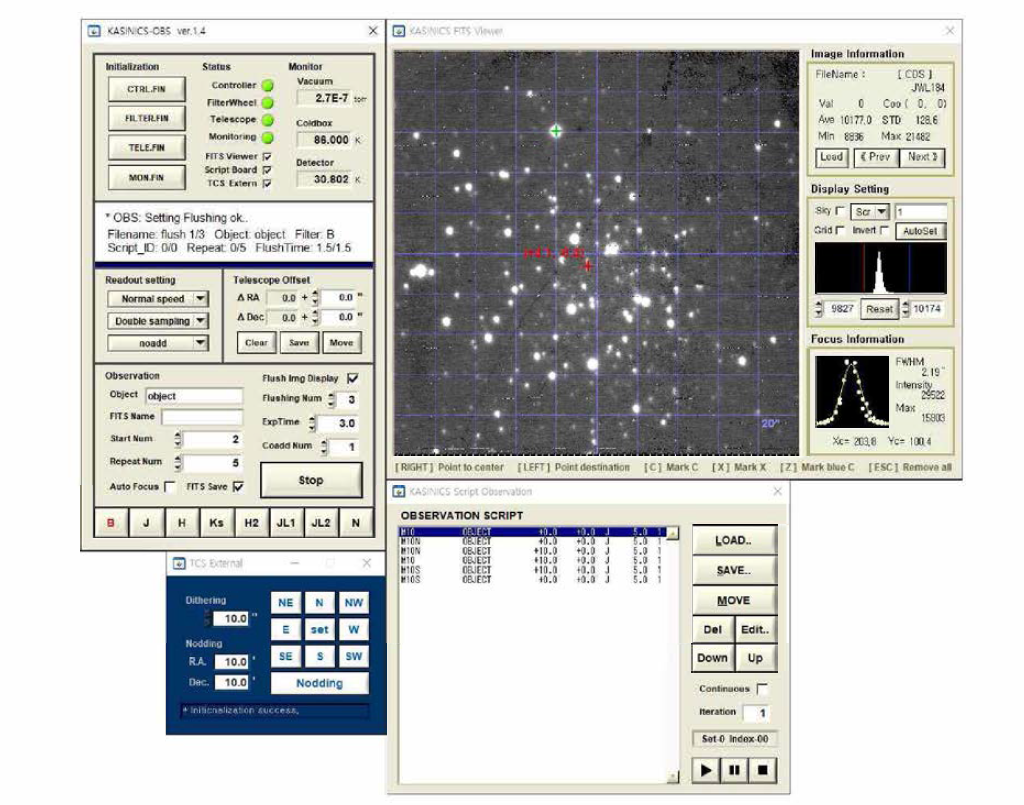Click the Nodding button in TCS External

(x=319, y=683)
